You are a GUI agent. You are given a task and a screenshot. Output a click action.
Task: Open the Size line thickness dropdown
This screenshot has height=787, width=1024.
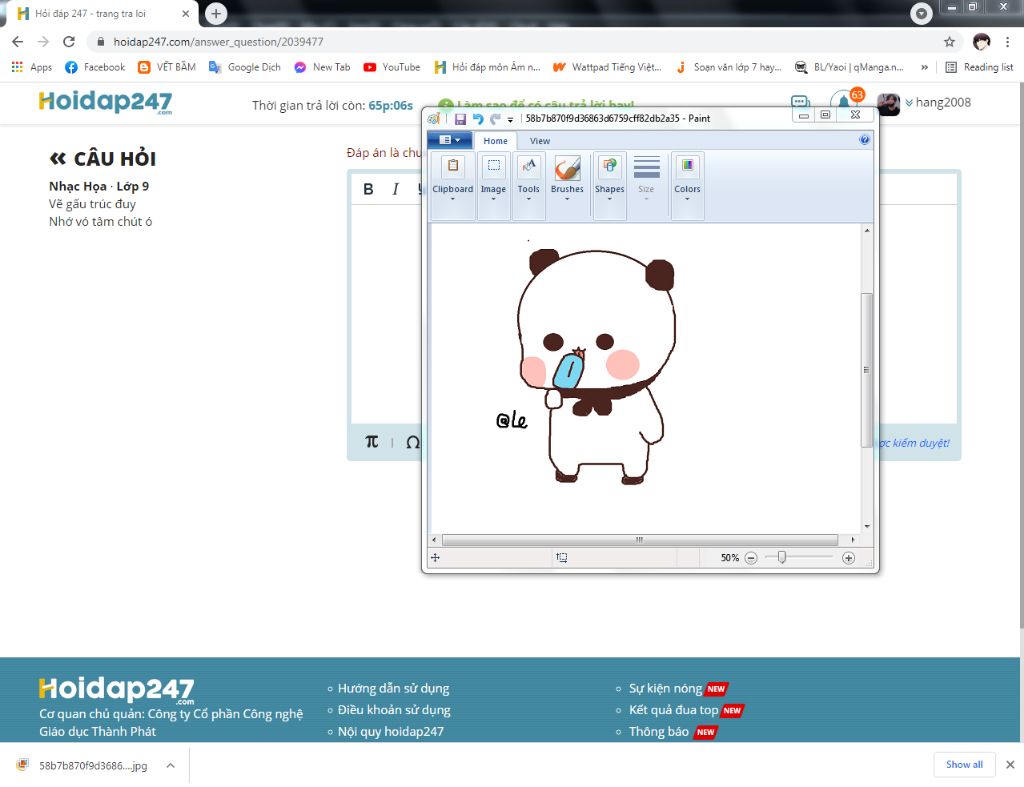(x=646, y=178)
